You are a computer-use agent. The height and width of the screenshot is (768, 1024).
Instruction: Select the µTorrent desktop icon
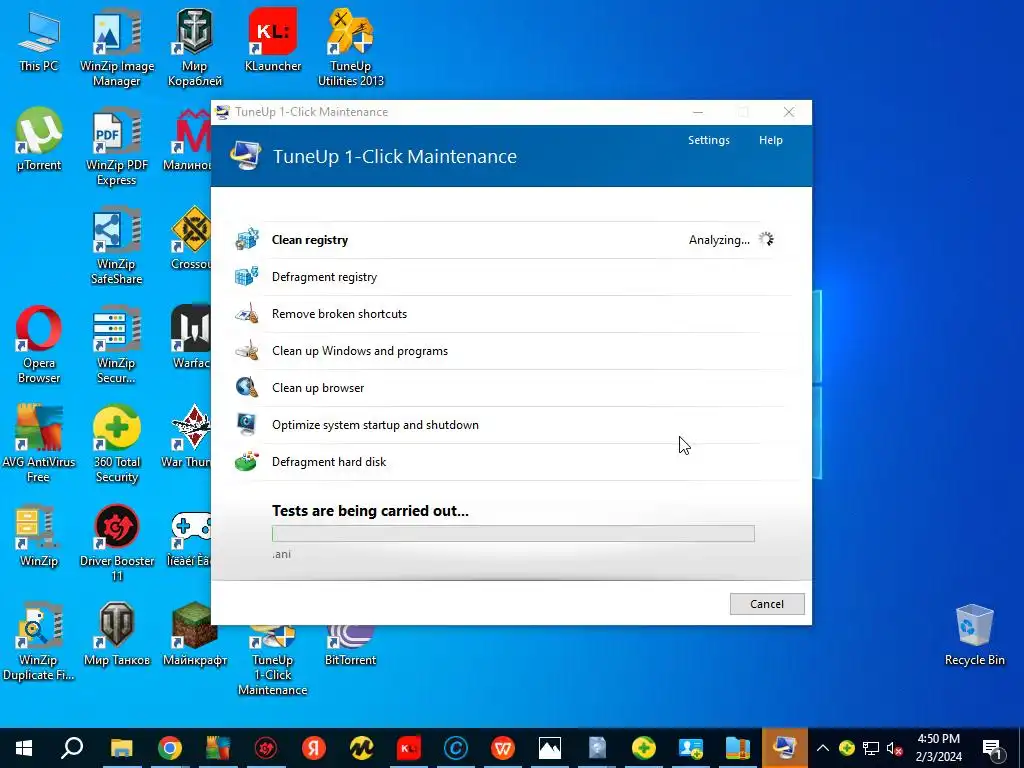point(39,140)
